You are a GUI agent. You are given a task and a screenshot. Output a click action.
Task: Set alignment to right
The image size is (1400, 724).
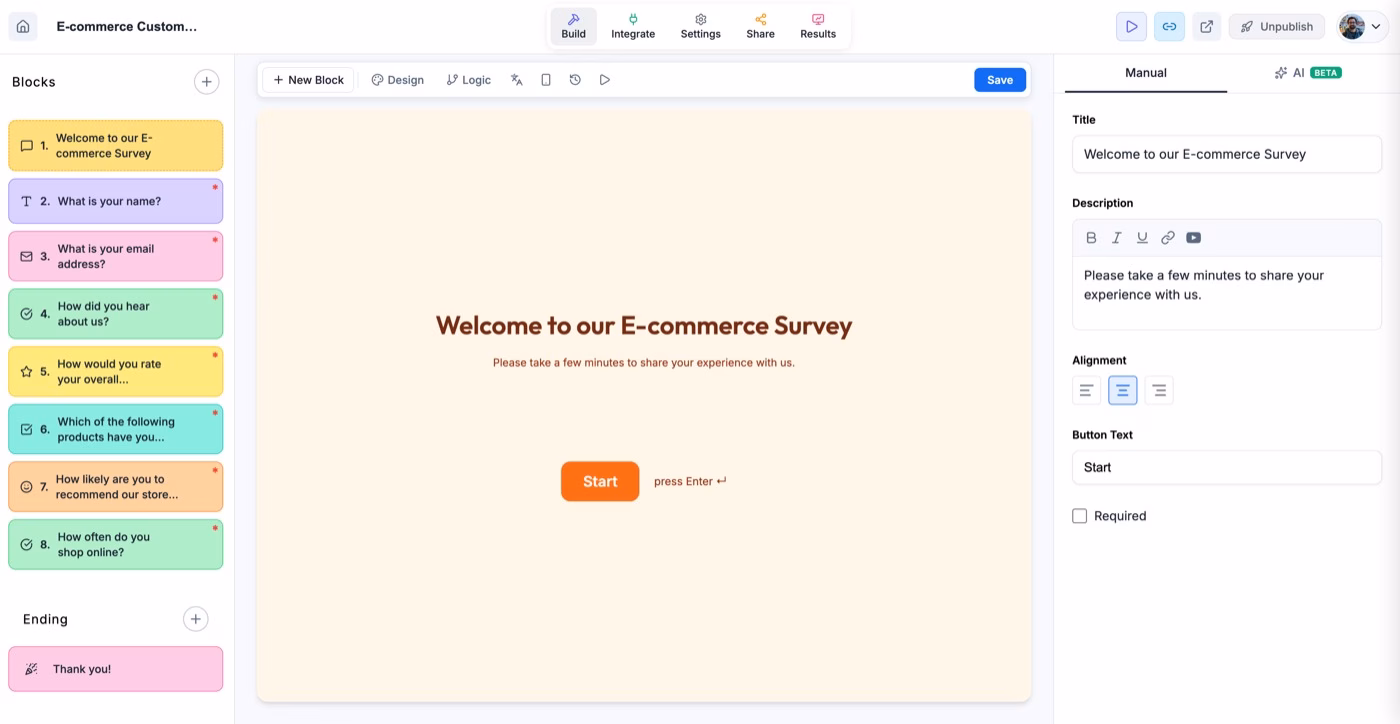1159,390
